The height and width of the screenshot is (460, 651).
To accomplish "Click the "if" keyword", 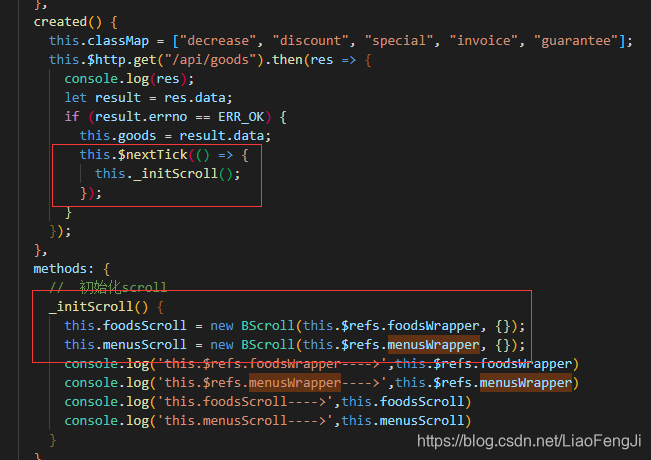I will click(x=72, y=117).
